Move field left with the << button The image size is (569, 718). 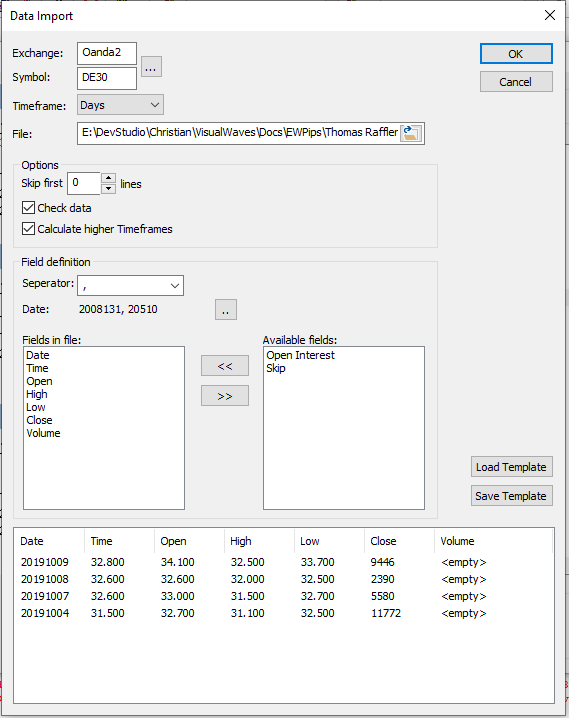pos(225,365)
